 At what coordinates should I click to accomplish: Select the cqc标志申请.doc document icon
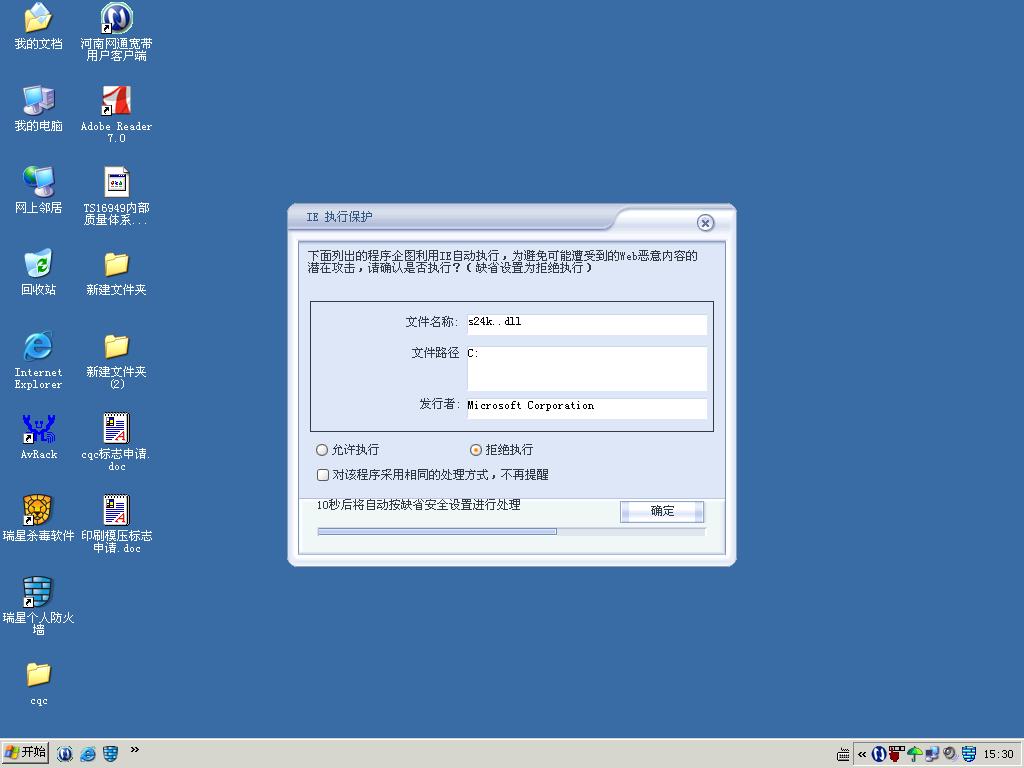[116, 442]
